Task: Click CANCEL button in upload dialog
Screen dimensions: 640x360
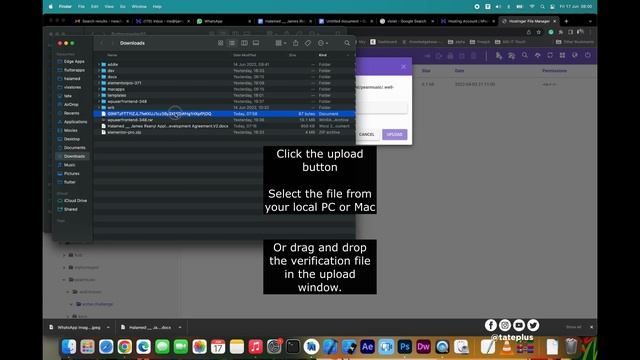Action: coord(367,134)
